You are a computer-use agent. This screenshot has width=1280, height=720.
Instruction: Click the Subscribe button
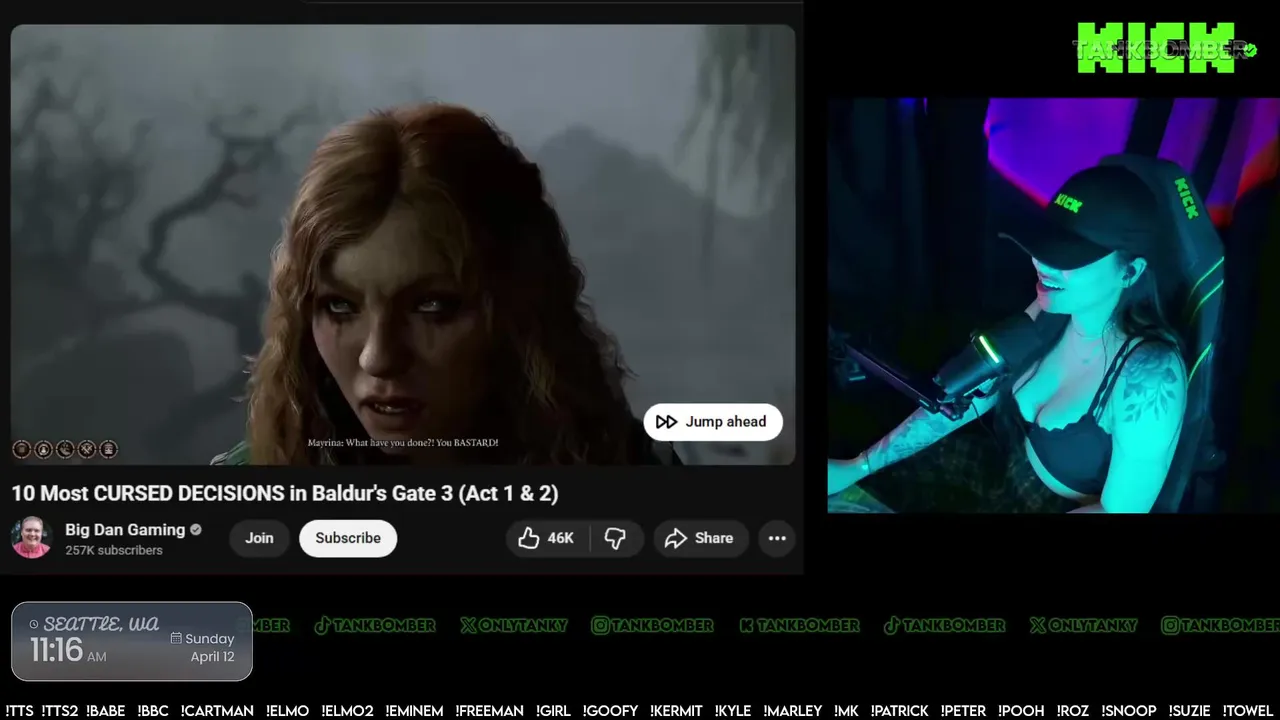[x=348, y=538]
